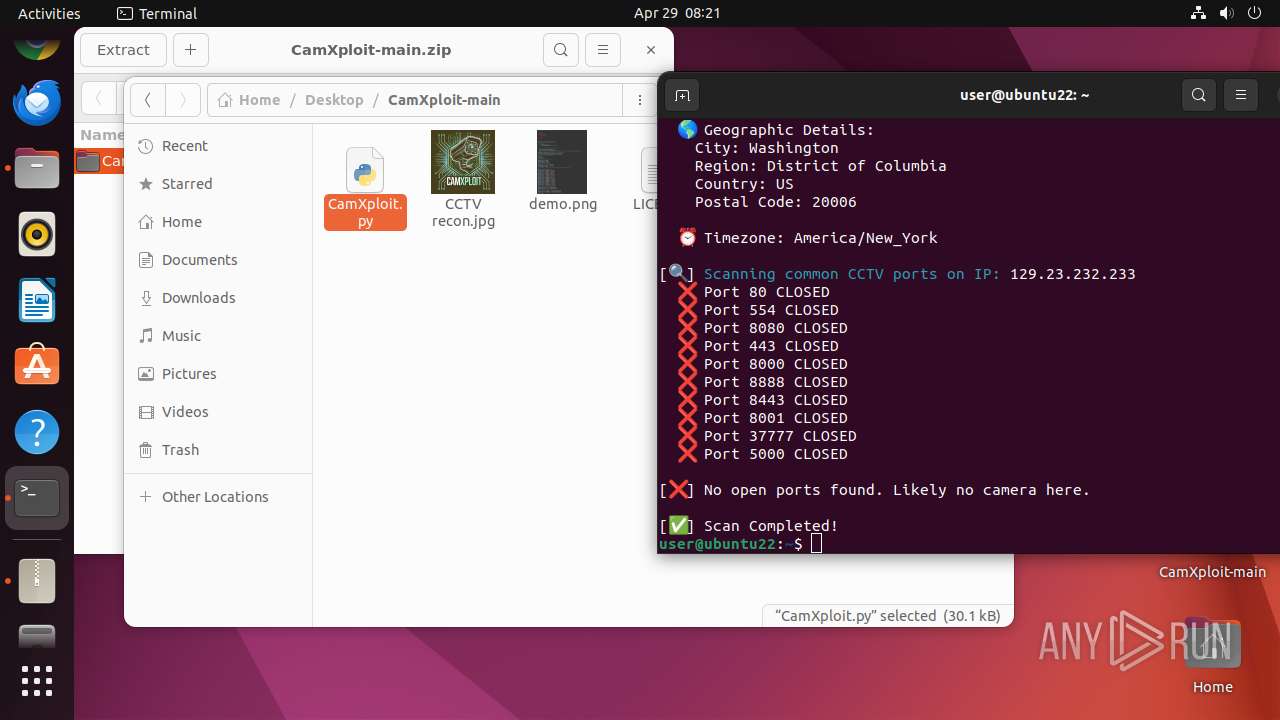The height and width of the screenshot is (720, 1280).
Task: Click the Desktop breadcrumb
Action: pyautogui.click(x=334, y=100)
